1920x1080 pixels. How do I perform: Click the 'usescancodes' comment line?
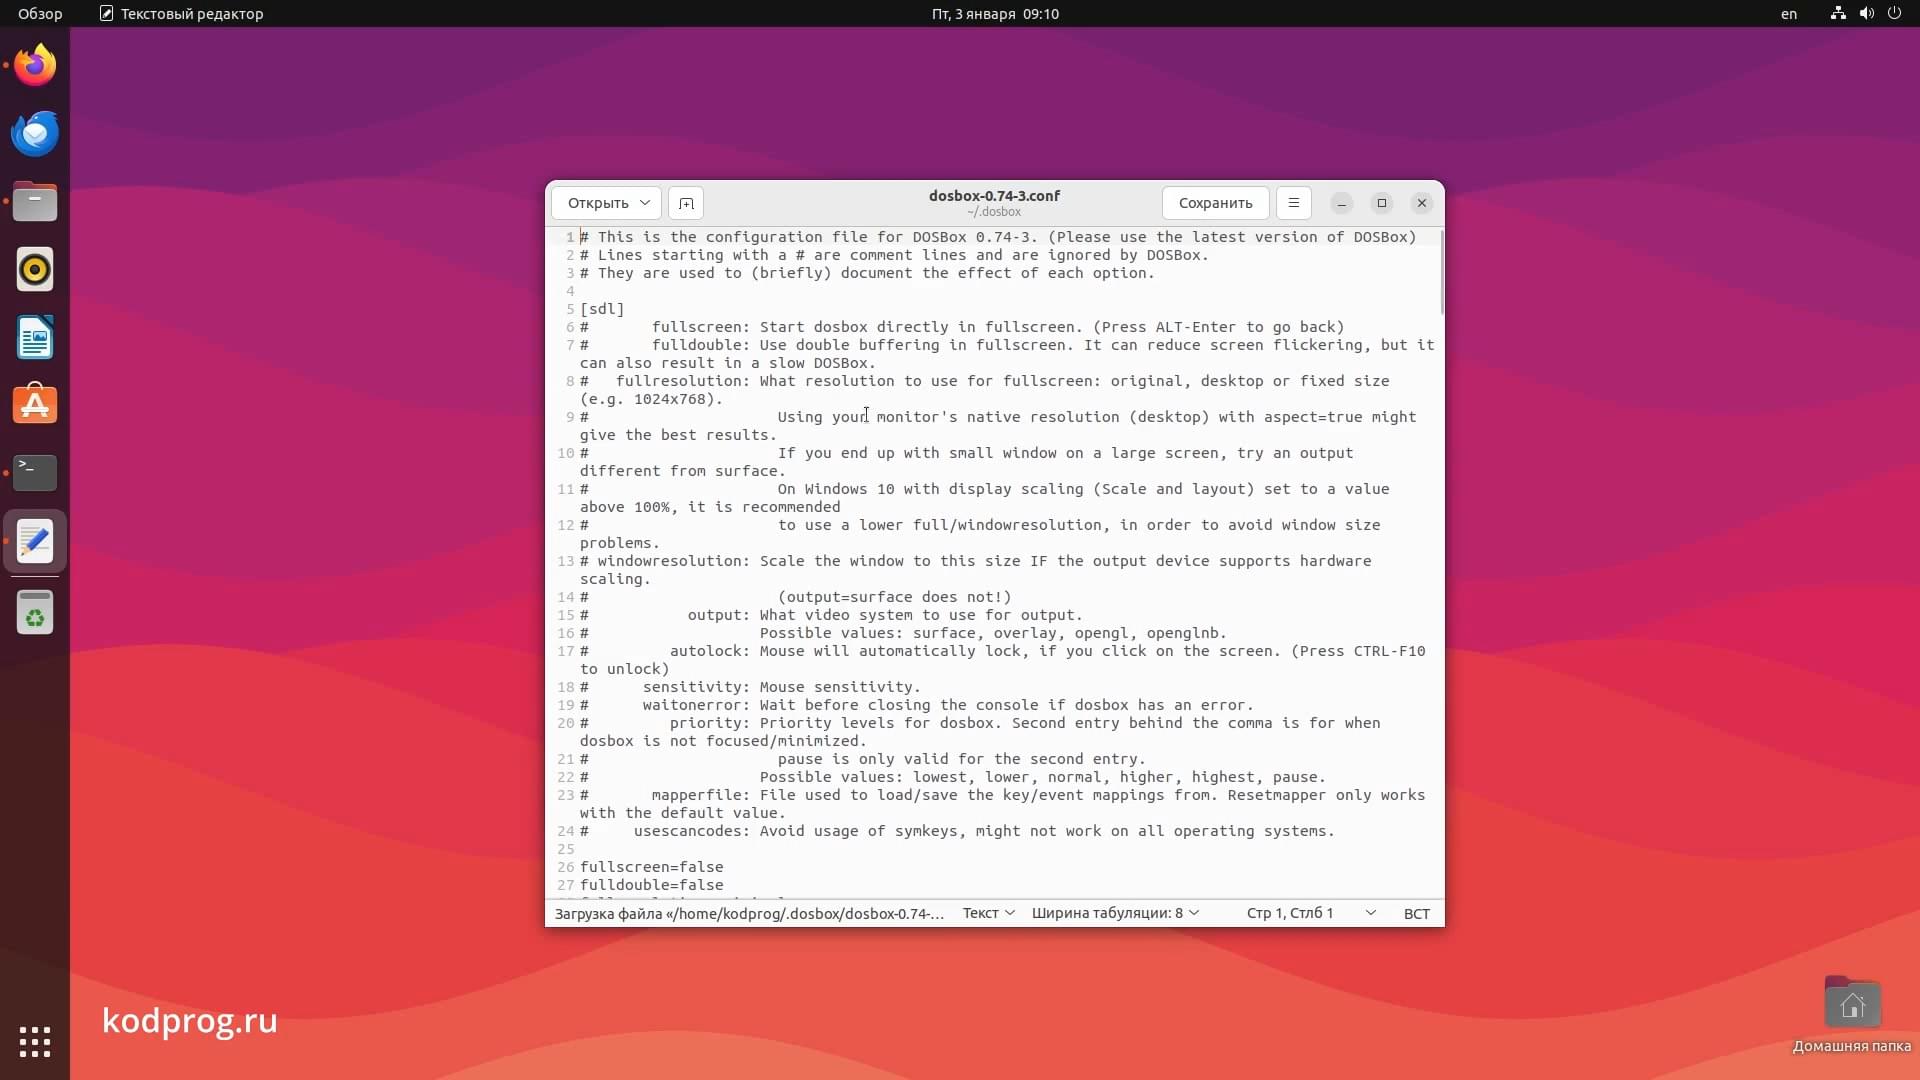pos(957,831)
